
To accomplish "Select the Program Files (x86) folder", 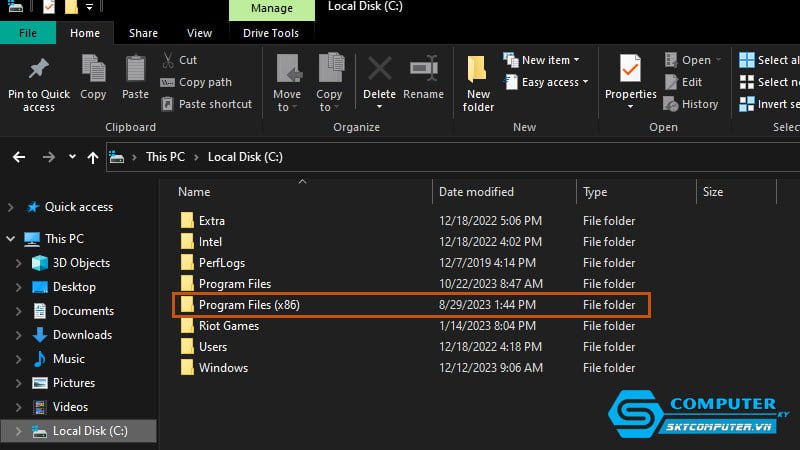I will tap(249, 304).
